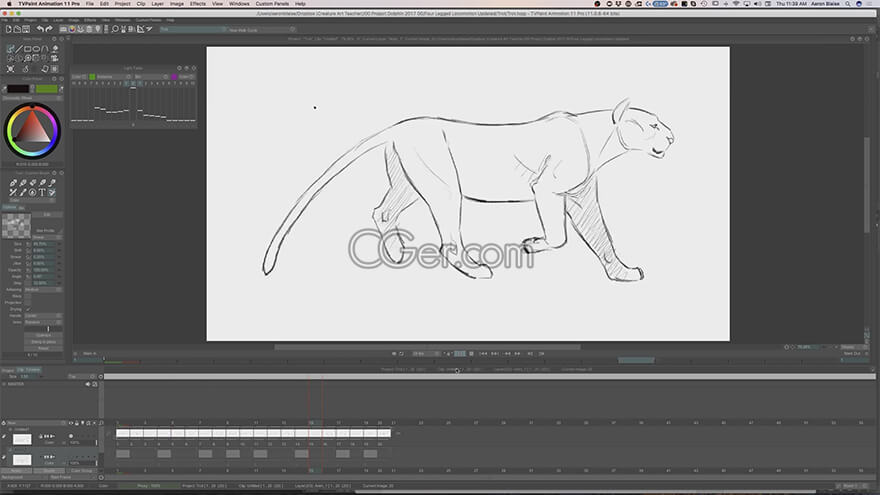
Task: Select the checkmark custom brush icon
Action: (x=52, y=192)
